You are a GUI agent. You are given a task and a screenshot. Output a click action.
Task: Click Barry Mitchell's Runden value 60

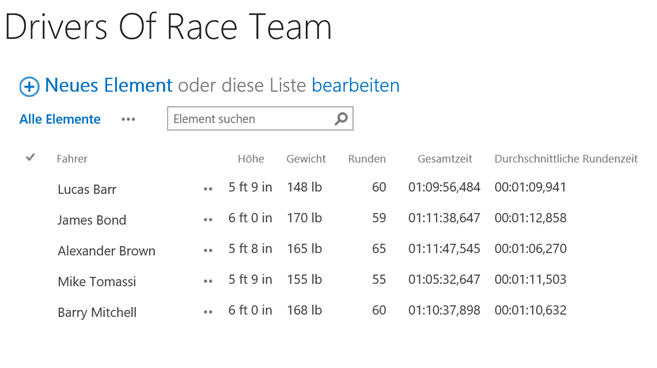(x=379, y=310)
